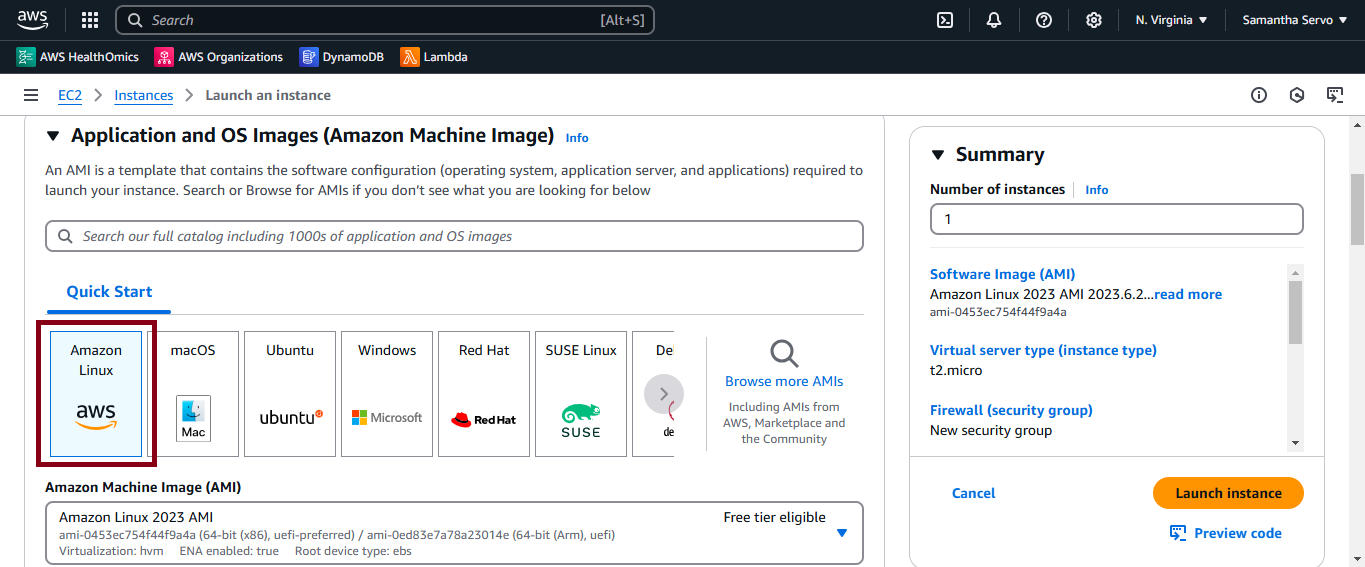The width and height of the screenshot is (1365, 567).
Task: Open AWS HealthOmics shortcut
Action: (78, 57)
